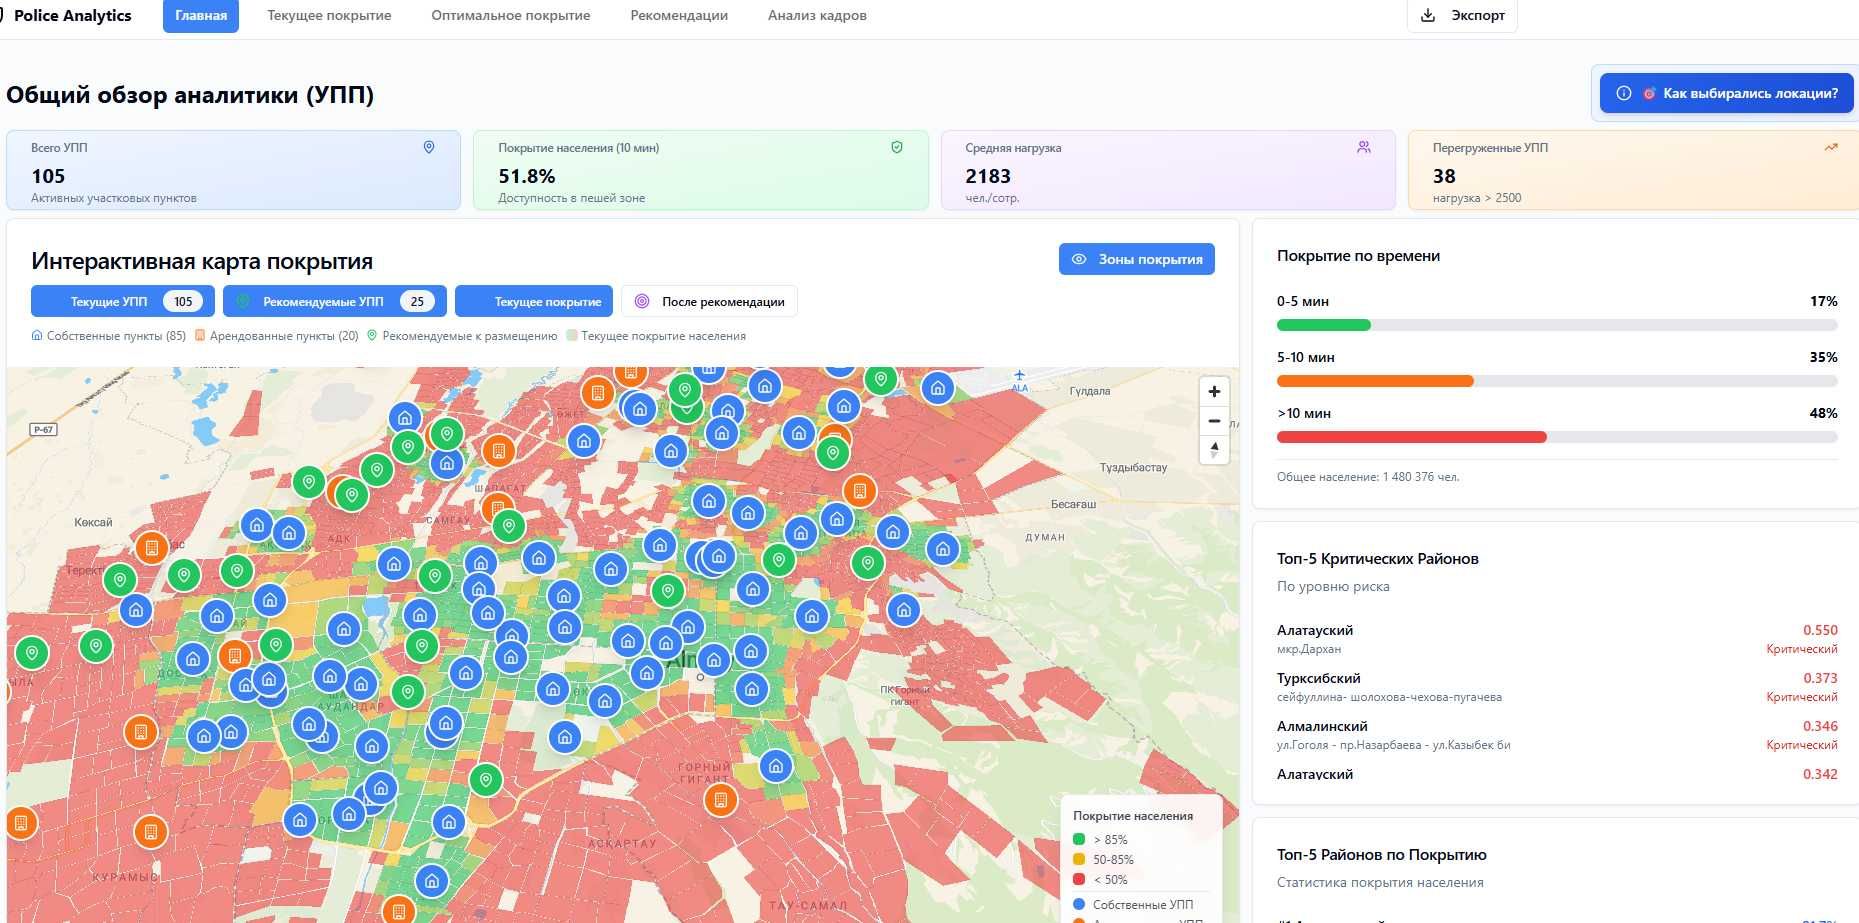The image size is (1859, 923).
Task: Select Алатауский мкр.Дархан district row
Action: (1557, 639)
